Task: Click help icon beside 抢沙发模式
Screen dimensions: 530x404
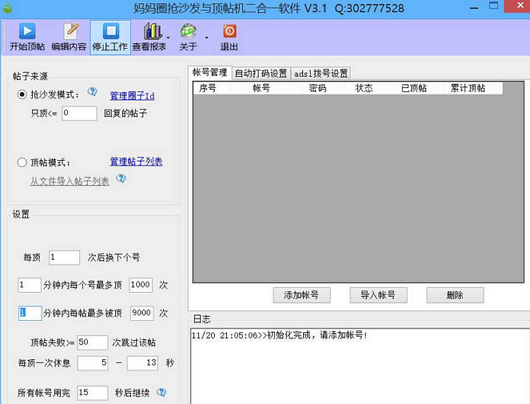Action: click(92, 92)
